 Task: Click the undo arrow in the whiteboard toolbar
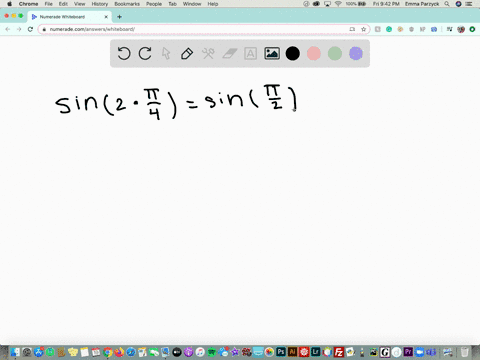coord(124,53)
